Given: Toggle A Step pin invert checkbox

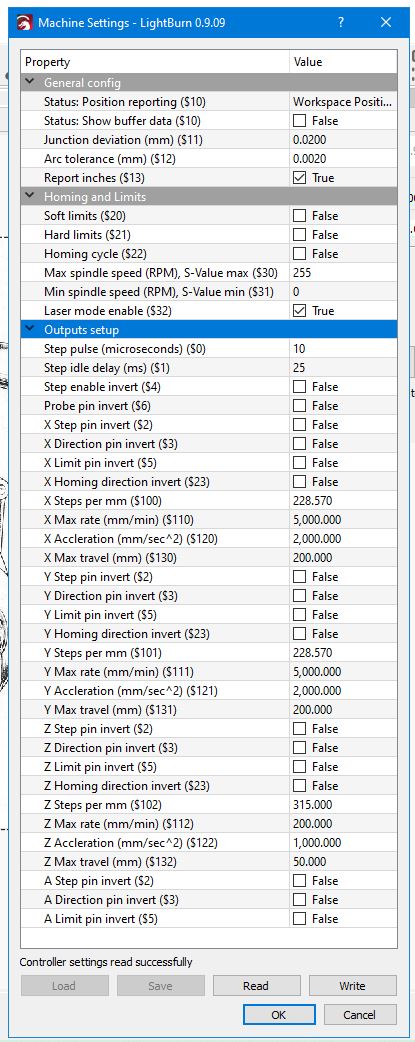Looking at the screenshot, I should (299, 881).
